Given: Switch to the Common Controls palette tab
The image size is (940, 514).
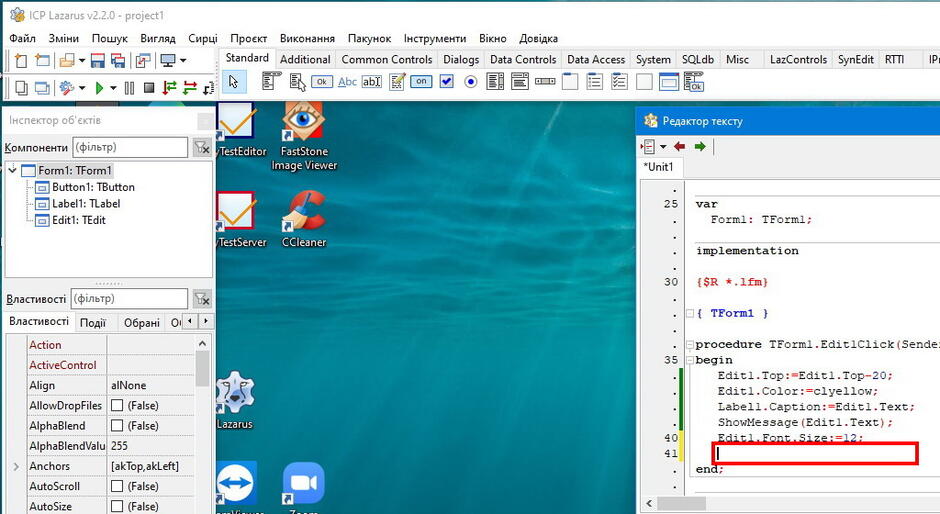Looking at the screenshot, I should [387, 59].
